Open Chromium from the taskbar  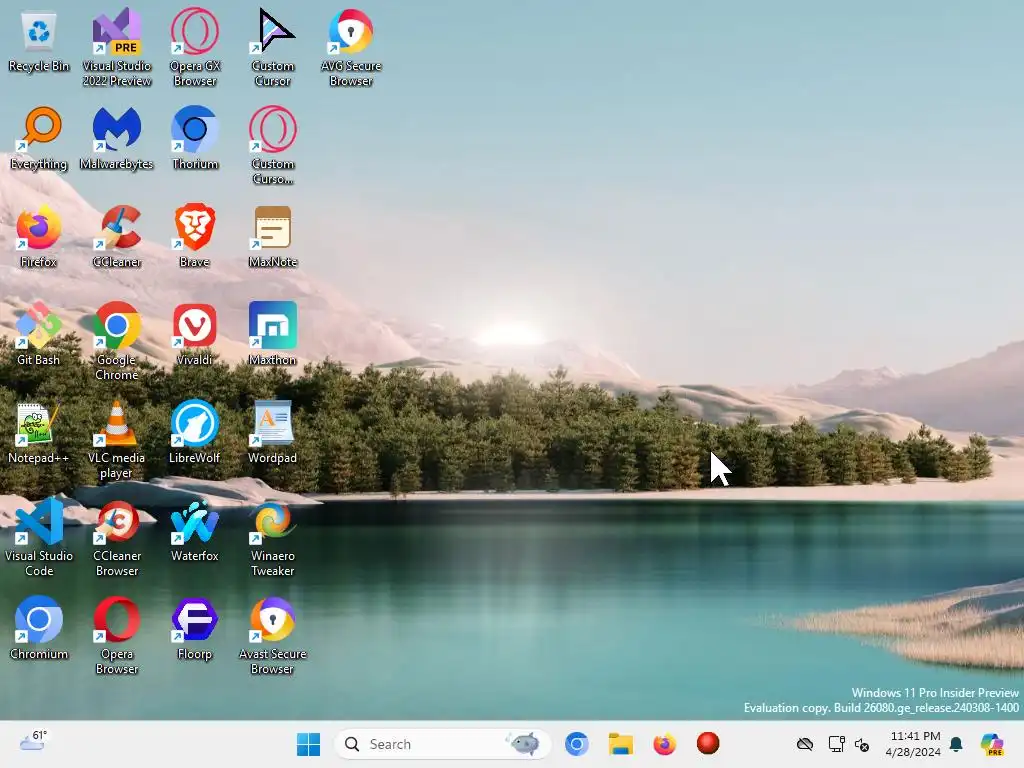point(577,744)
